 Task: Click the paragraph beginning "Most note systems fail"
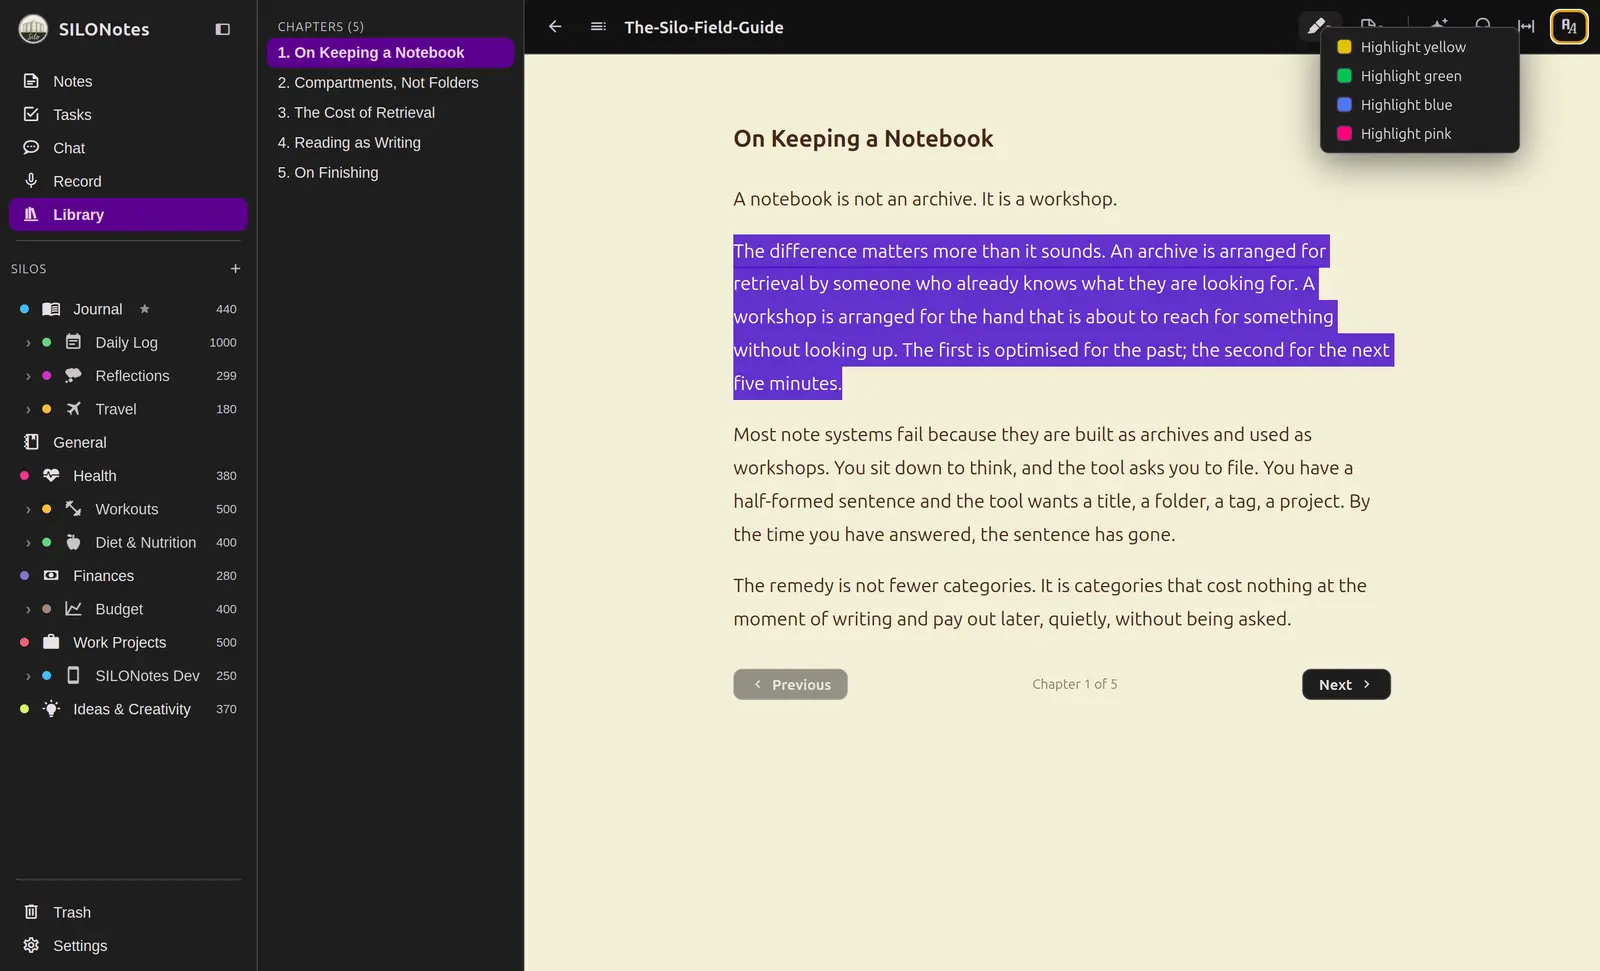click(x=1052, y=485)
